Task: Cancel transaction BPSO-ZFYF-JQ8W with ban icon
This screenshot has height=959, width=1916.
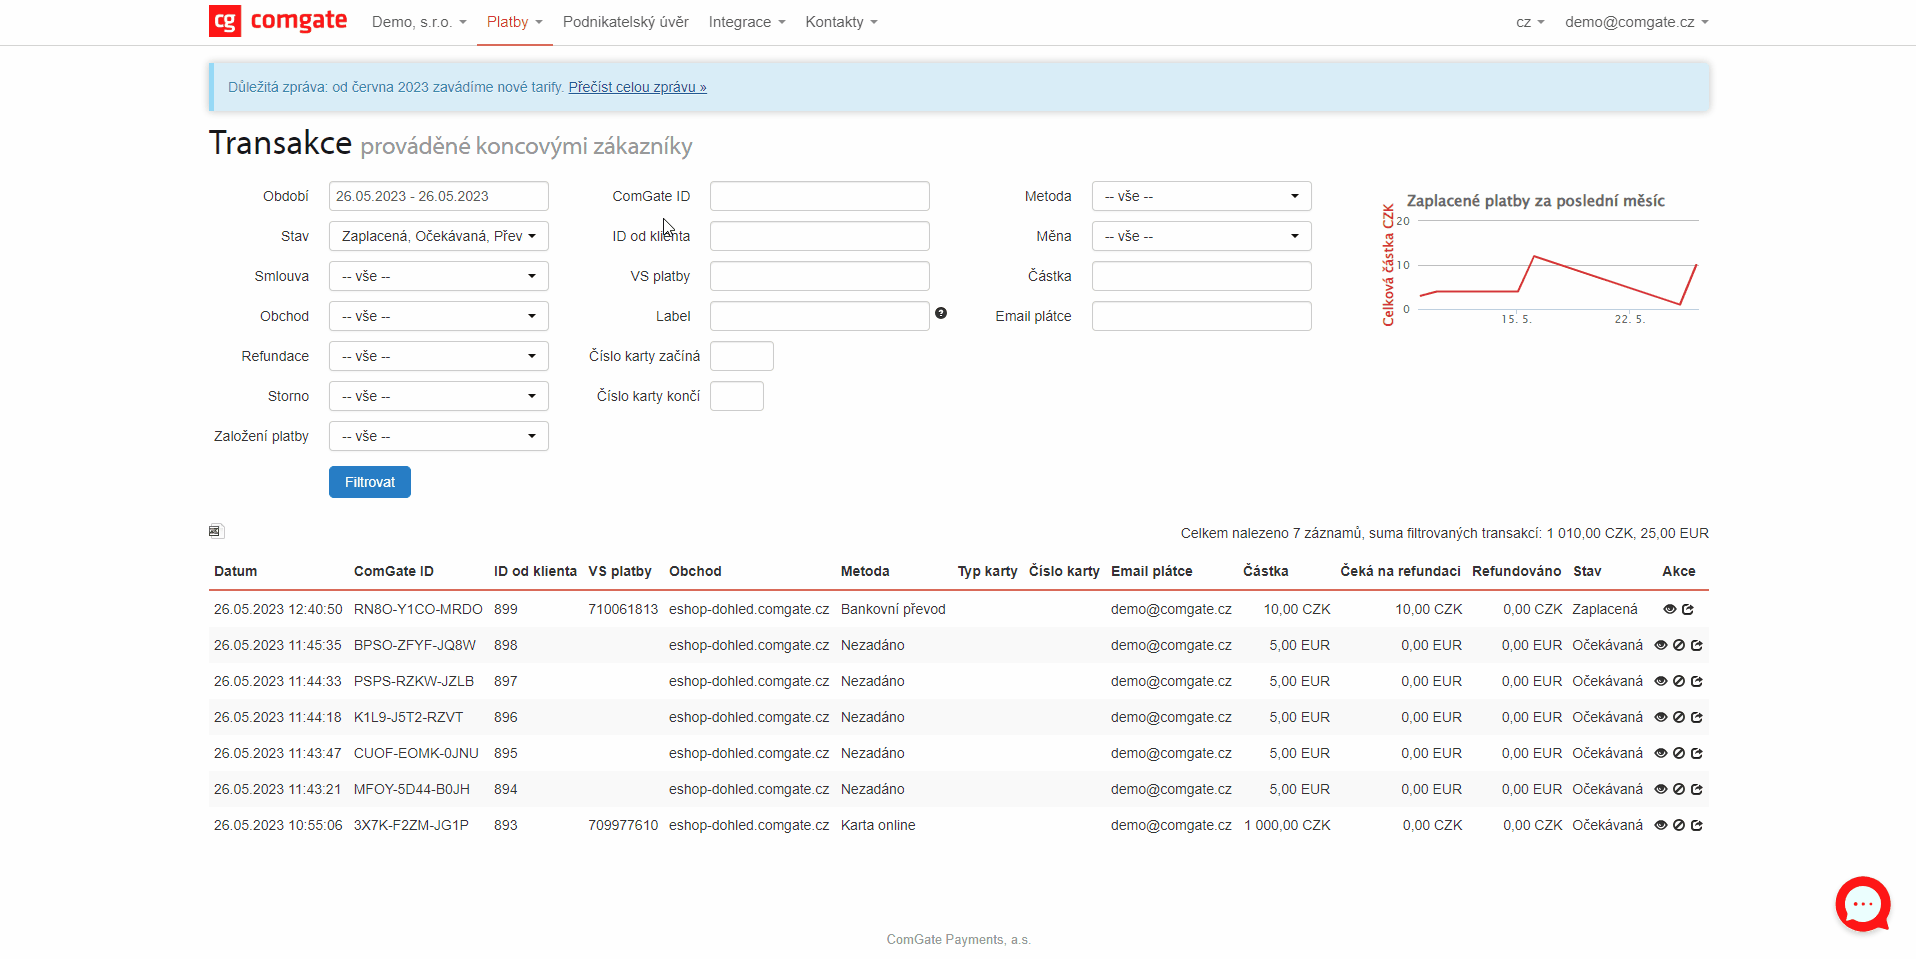Action: coord(1679,645)
